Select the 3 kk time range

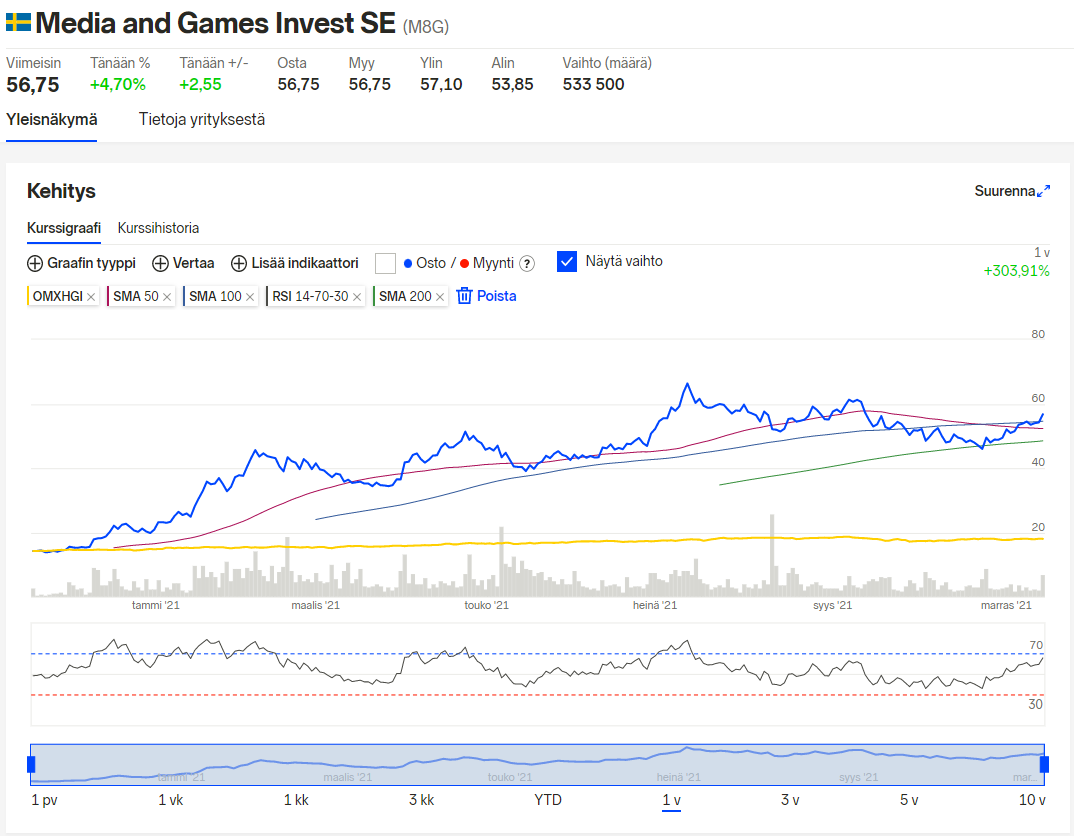point(421,800)
